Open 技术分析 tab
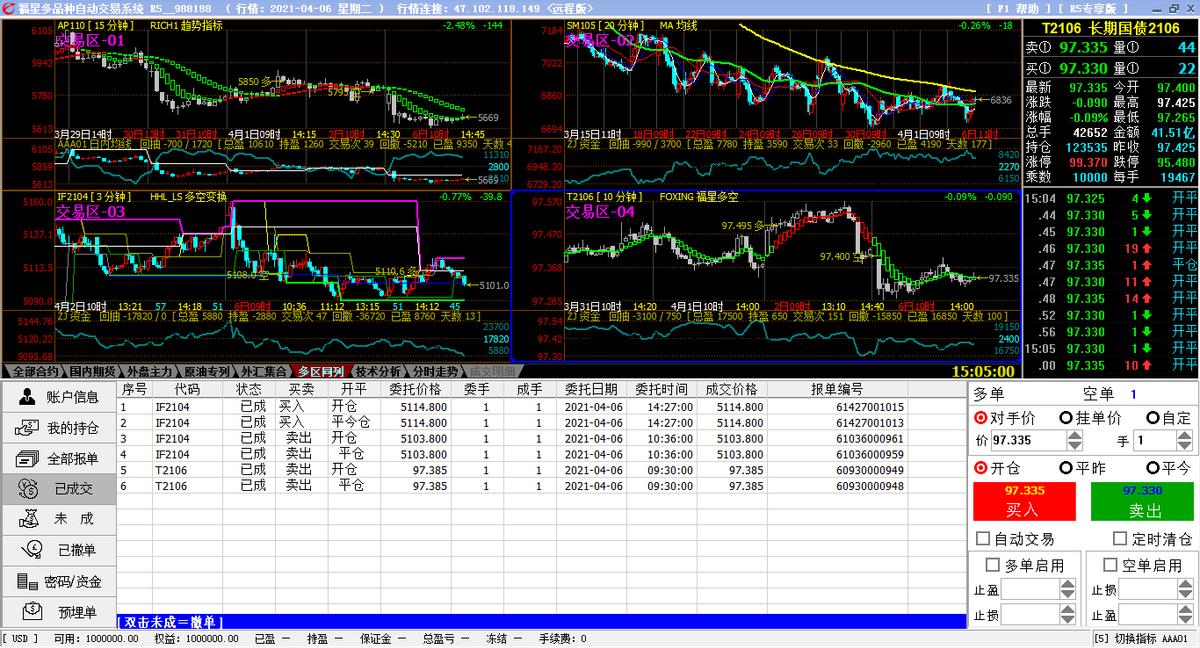The width and height of the screenshot is (1200, 648). pyautogui.click(x=380, y=371)
